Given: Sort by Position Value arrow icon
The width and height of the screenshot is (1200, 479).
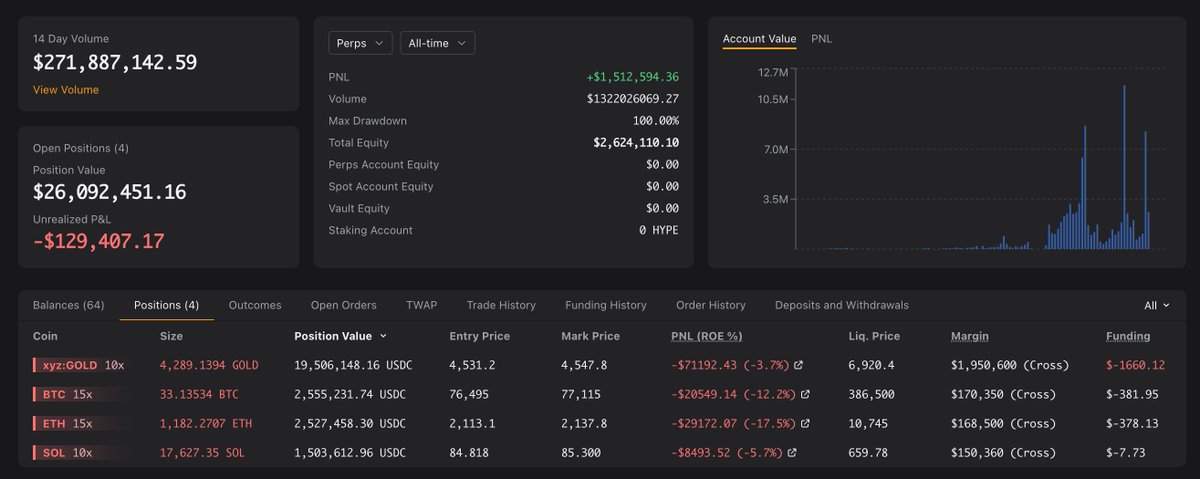Looking at the screenshot, I should pos(384,337).
